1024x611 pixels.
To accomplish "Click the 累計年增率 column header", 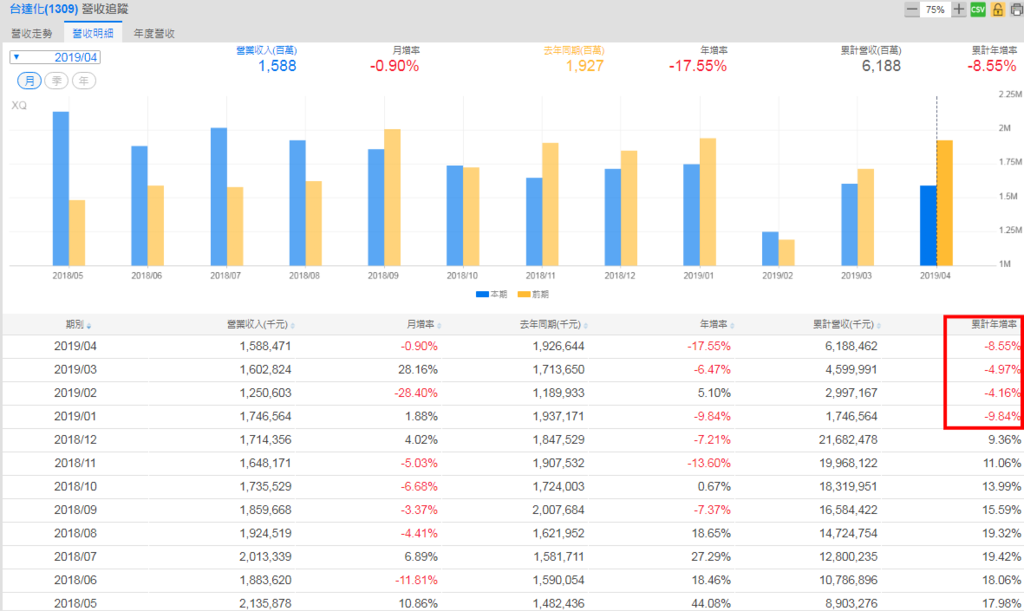I will [994, 324].
